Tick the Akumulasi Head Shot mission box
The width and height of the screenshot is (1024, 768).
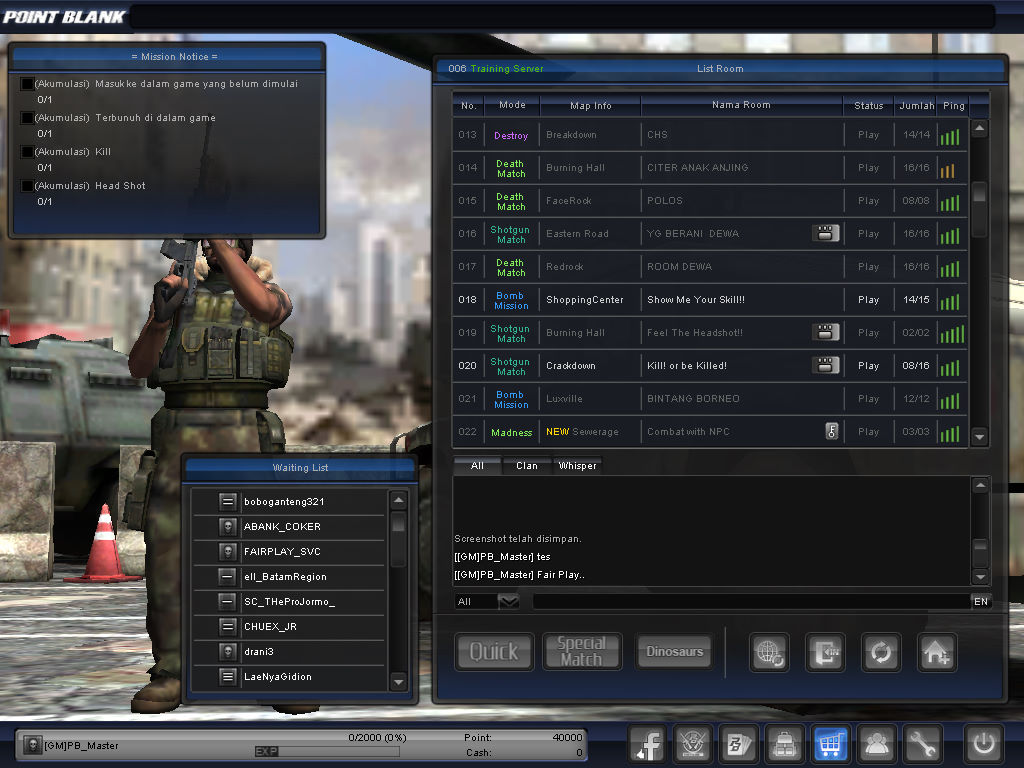pyautogui.click(x=25, y=186)
